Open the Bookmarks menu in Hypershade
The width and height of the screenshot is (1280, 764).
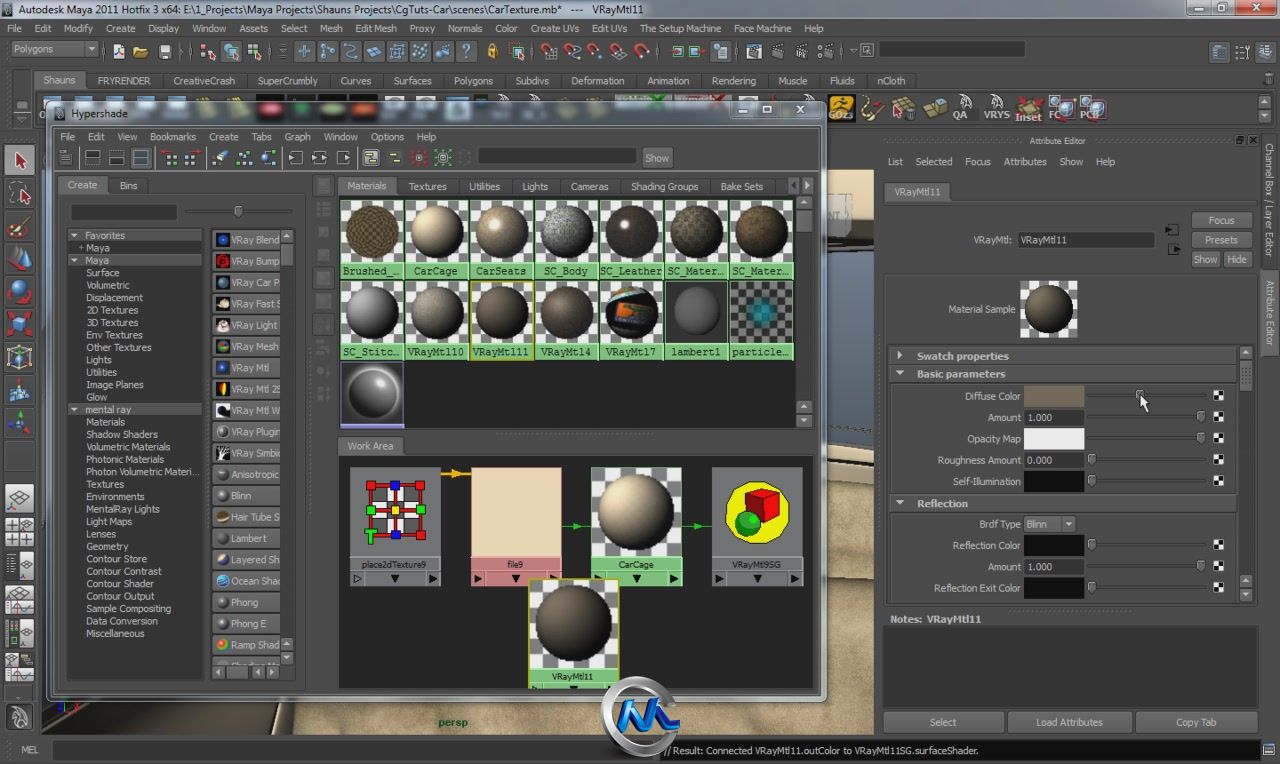click(x=173, y=137)
